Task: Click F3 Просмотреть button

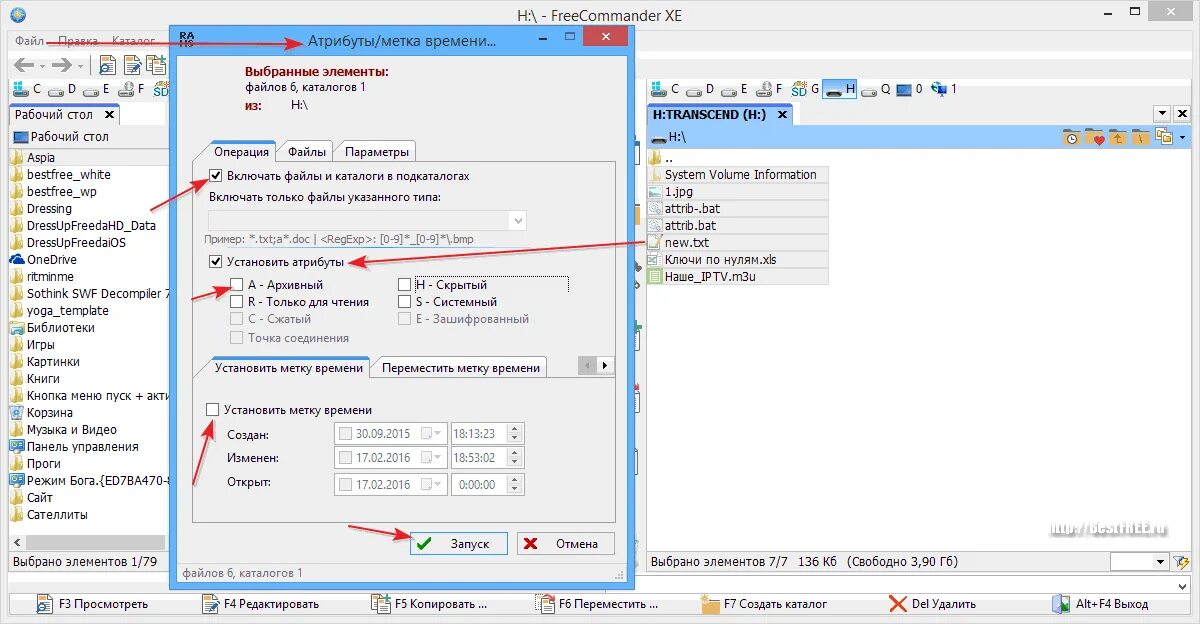Action: coord(91,604)
